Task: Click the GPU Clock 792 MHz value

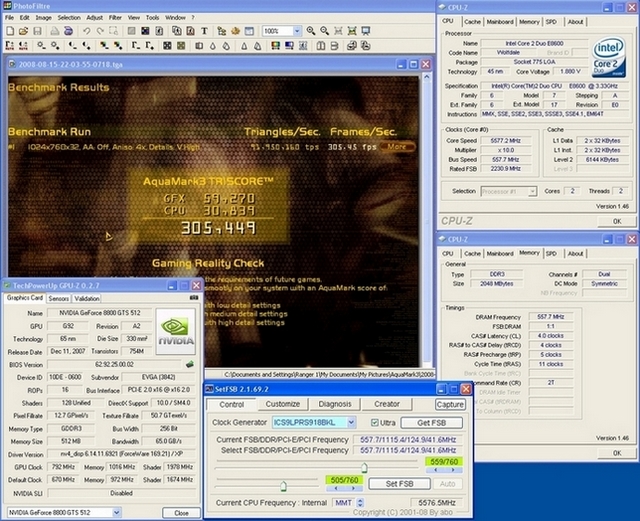Action: [x=63, y=467]
